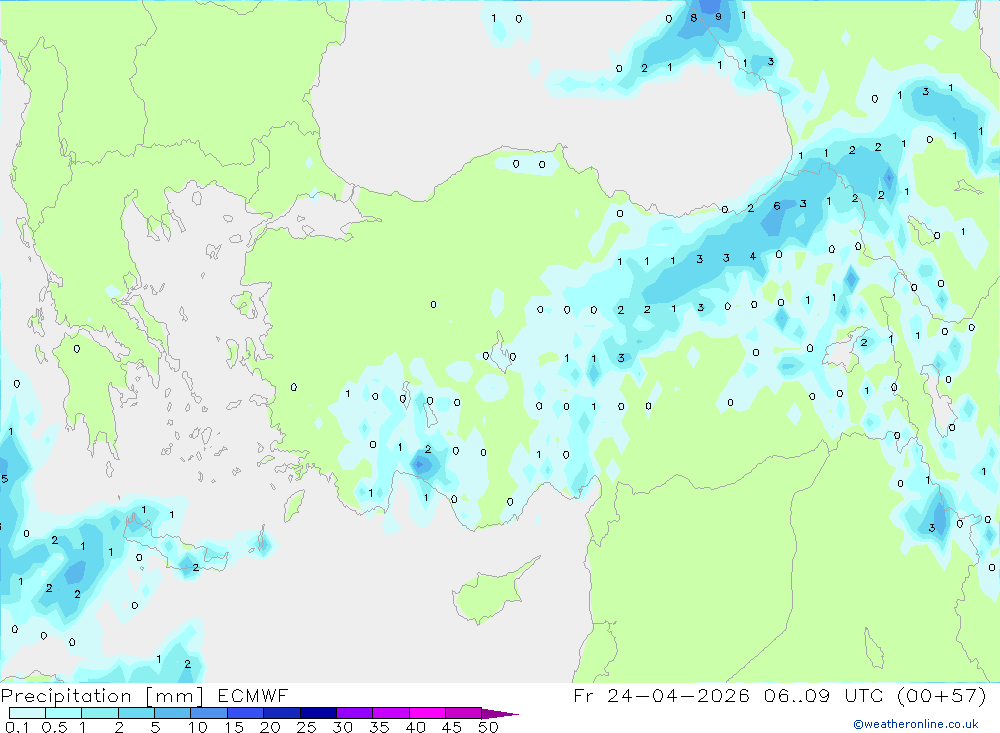
Task: Click the "Precipitation [mm]" title text
Action: point(102,696)
